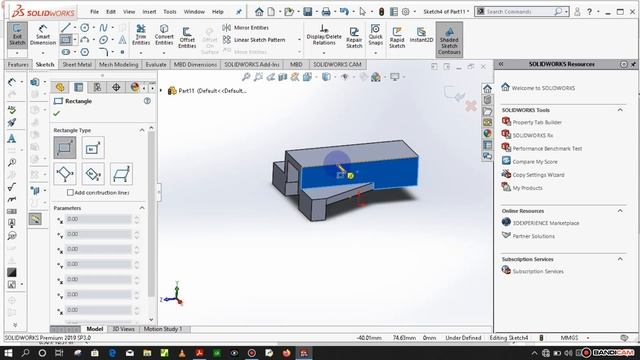Collapse Parameters section
640x360 pixels.
click(142, 208)
